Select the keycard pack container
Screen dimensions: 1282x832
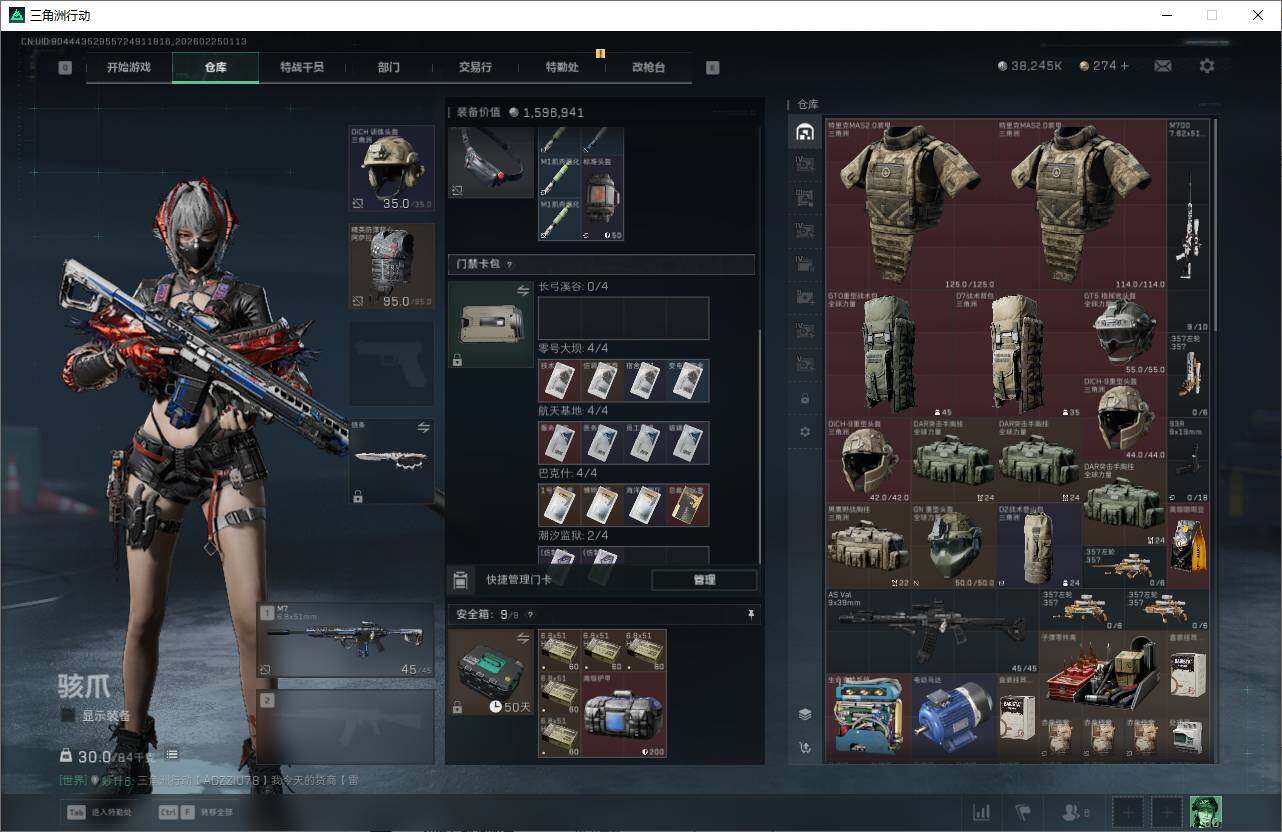pos(490,324)
